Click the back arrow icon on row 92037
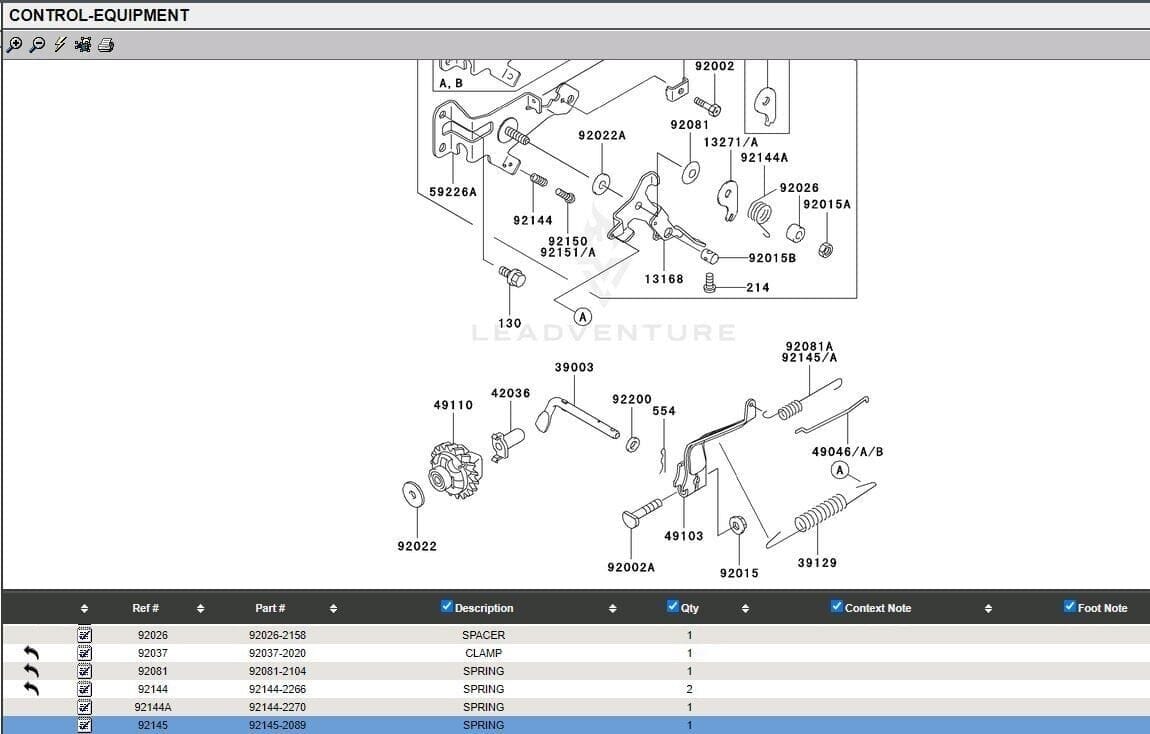1150x734 pixels. click(x=31, y=653)
